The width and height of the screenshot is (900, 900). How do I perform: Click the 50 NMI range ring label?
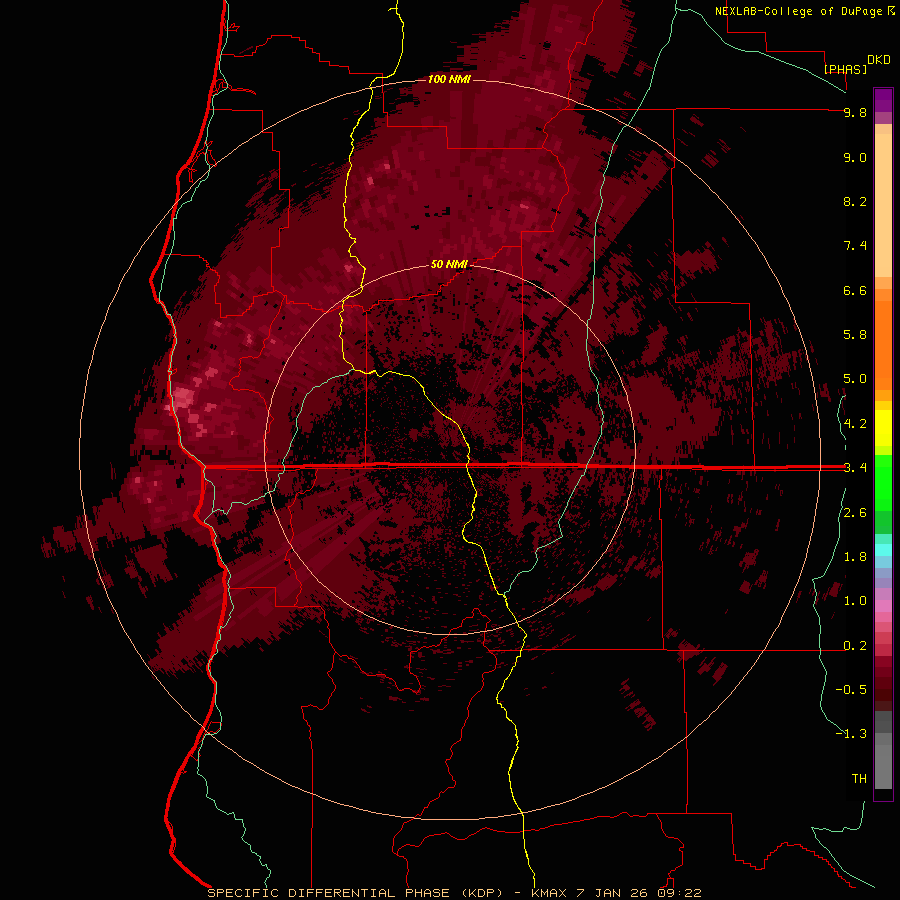(x=449, y=265)
